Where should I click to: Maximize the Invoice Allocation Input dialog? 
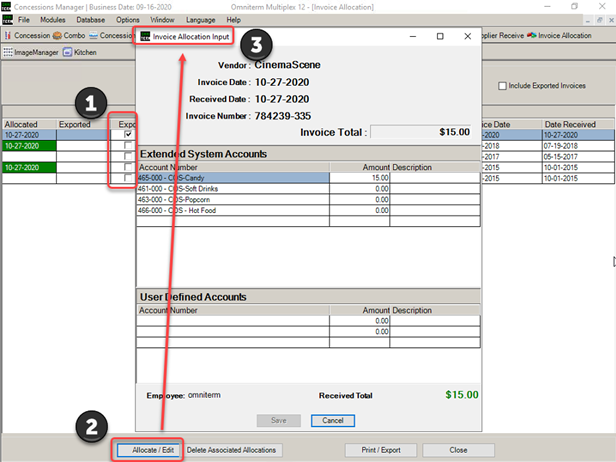click(440, 36)
